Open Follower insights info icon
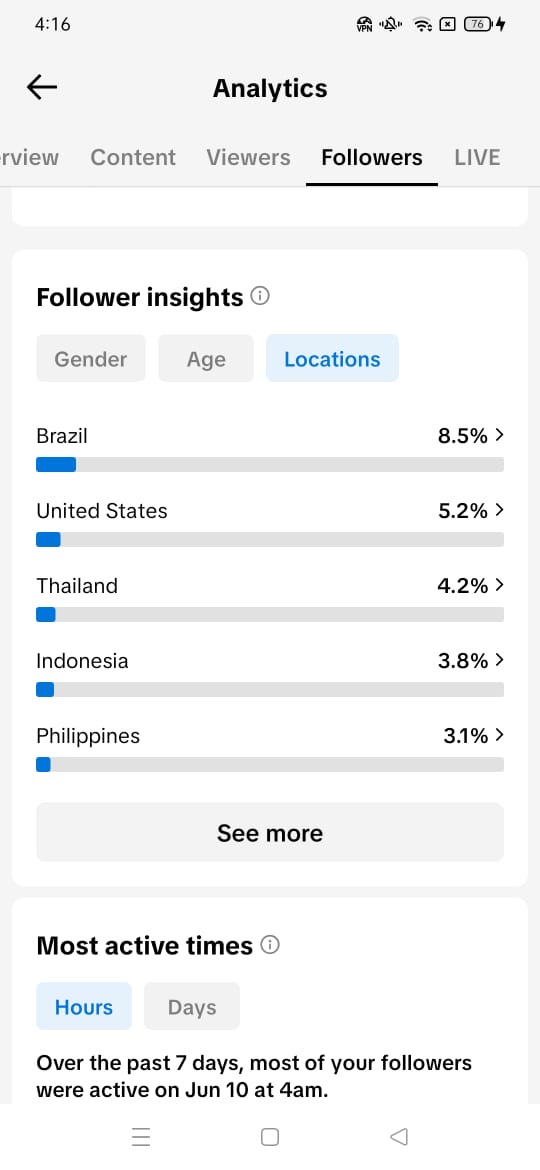This screenshot has width=540, height=1170. click(x=260, y=296)
